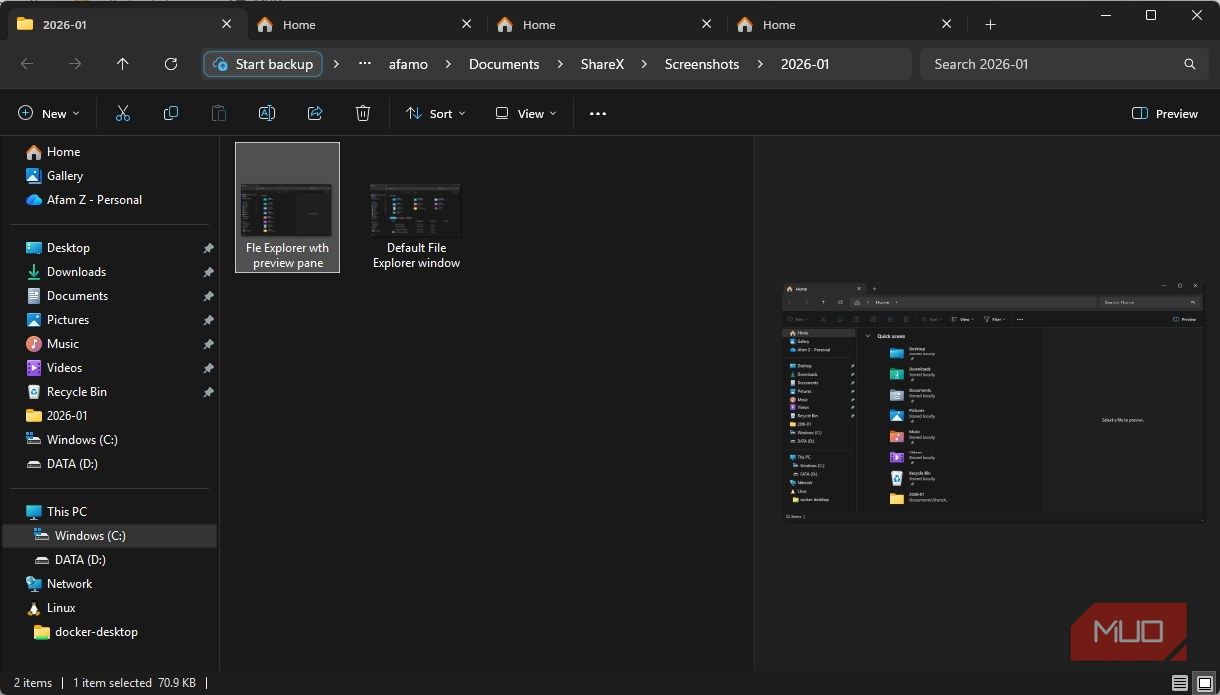Expand chevron after Start backup

tap(336, 64)
